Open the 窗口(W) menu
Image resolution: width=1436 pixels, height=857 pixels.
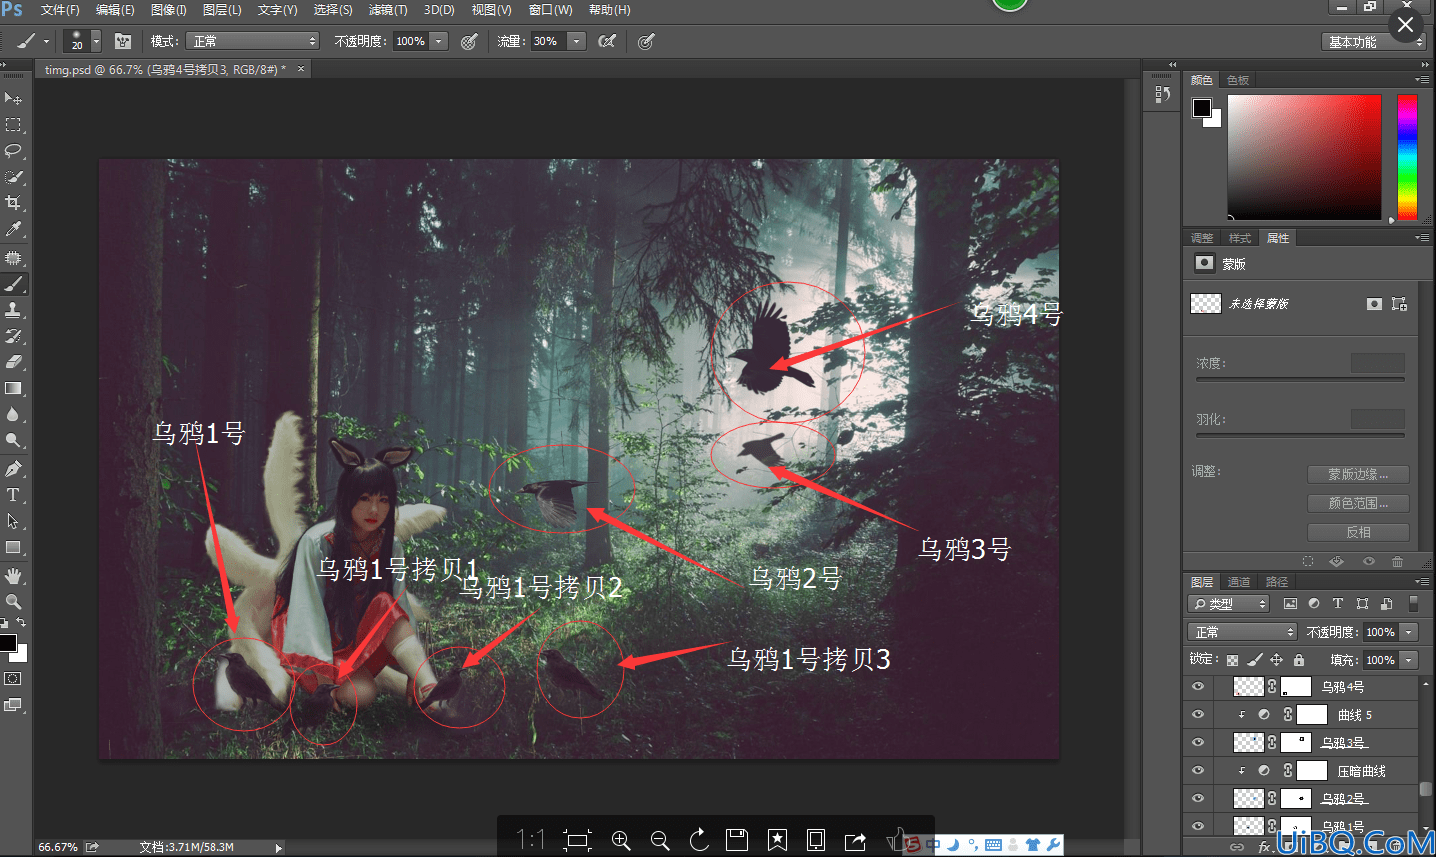click(x=551, y=10)
